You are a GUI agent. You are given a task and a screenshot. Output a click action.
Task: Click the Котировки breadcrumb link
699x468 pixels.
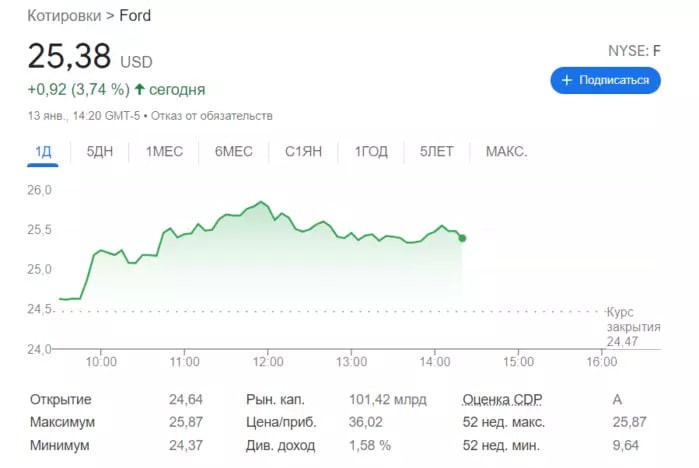point(63,16)
